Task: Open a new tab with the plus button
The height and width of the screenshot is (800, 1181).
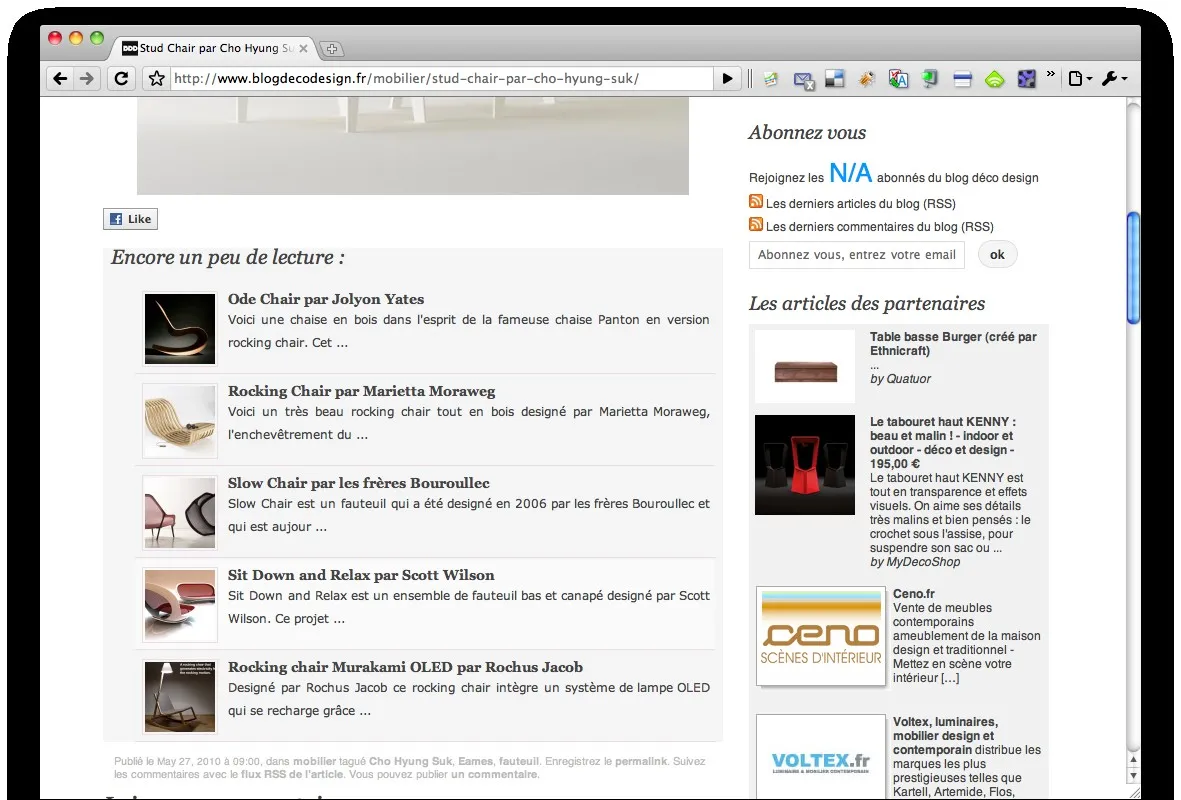Action: (x=331, y=49)
